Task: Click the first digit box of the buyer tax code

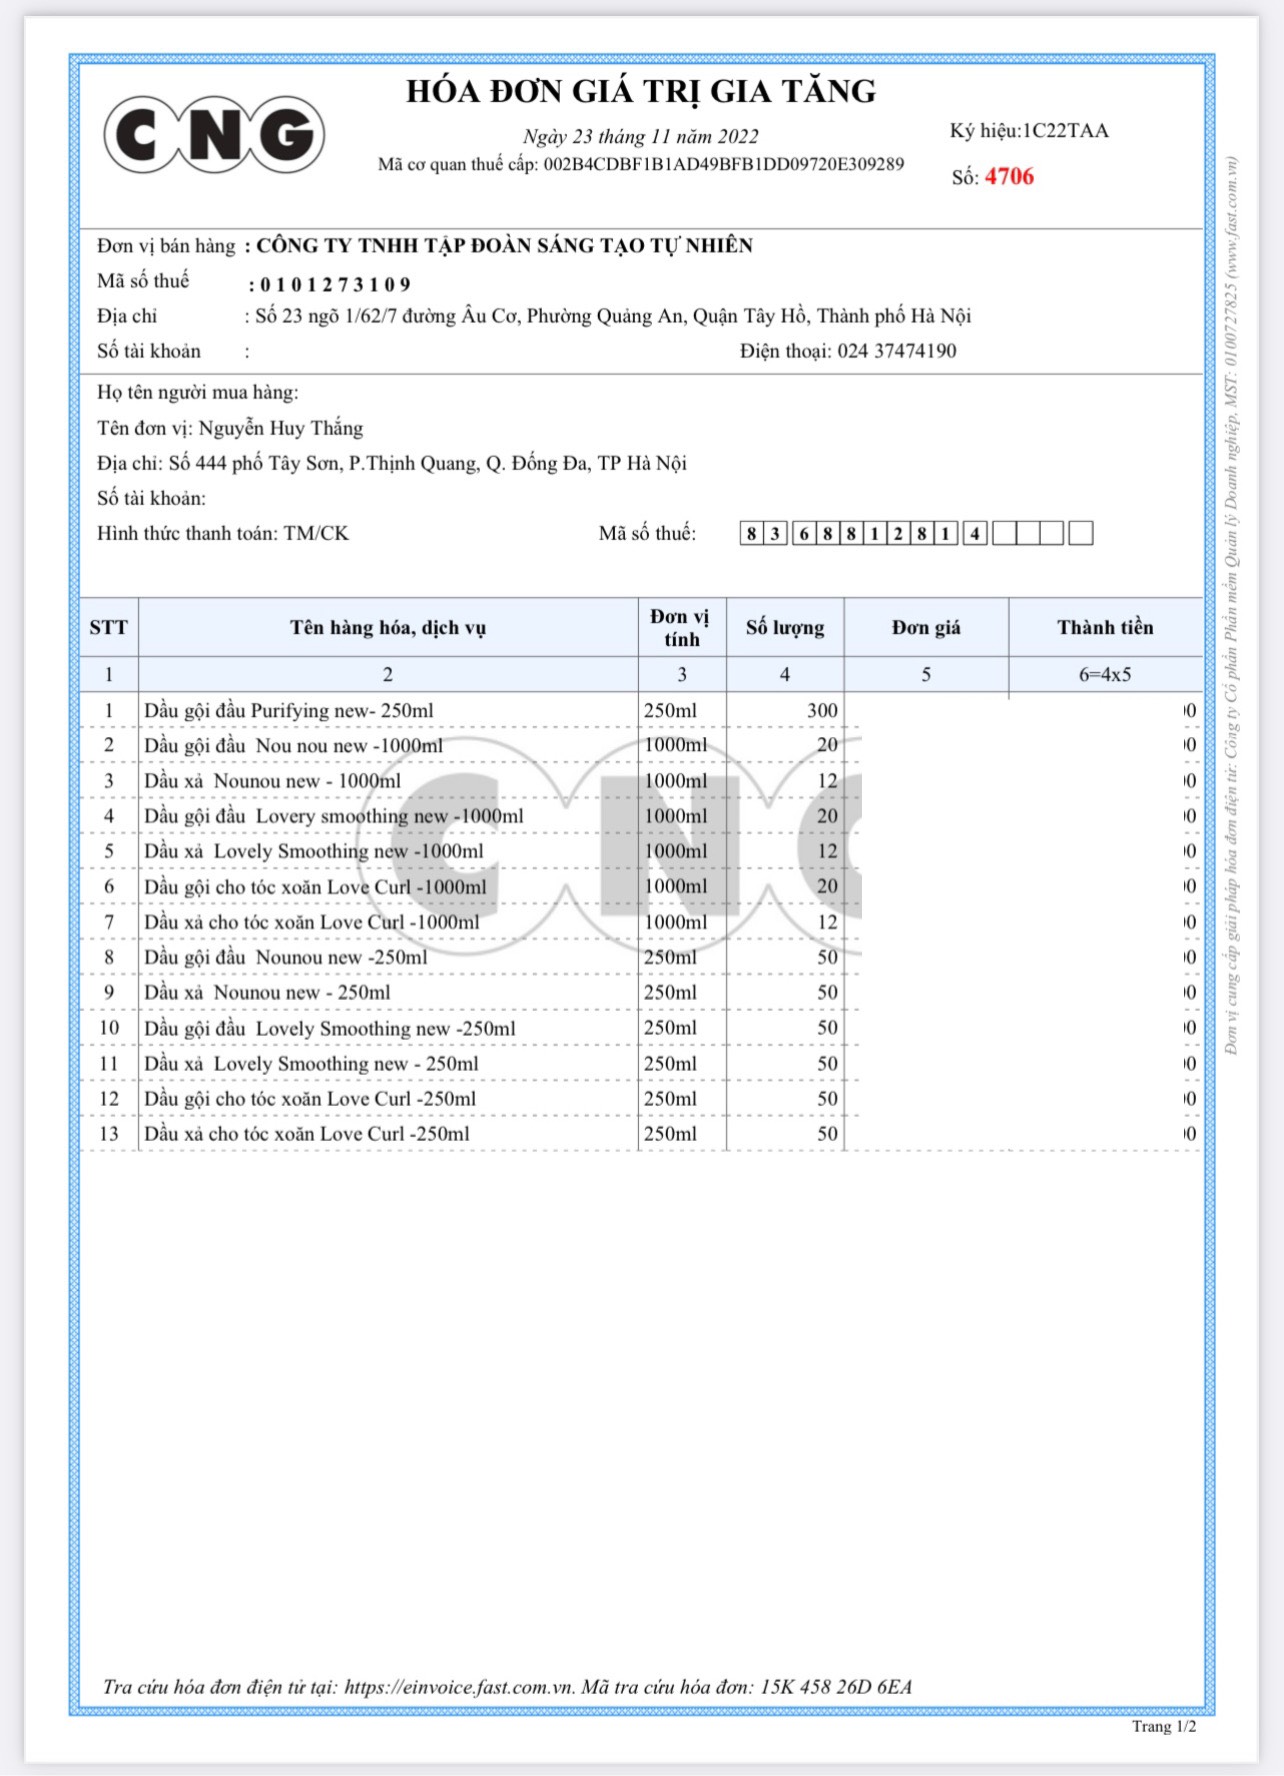Action: (751, 533)
